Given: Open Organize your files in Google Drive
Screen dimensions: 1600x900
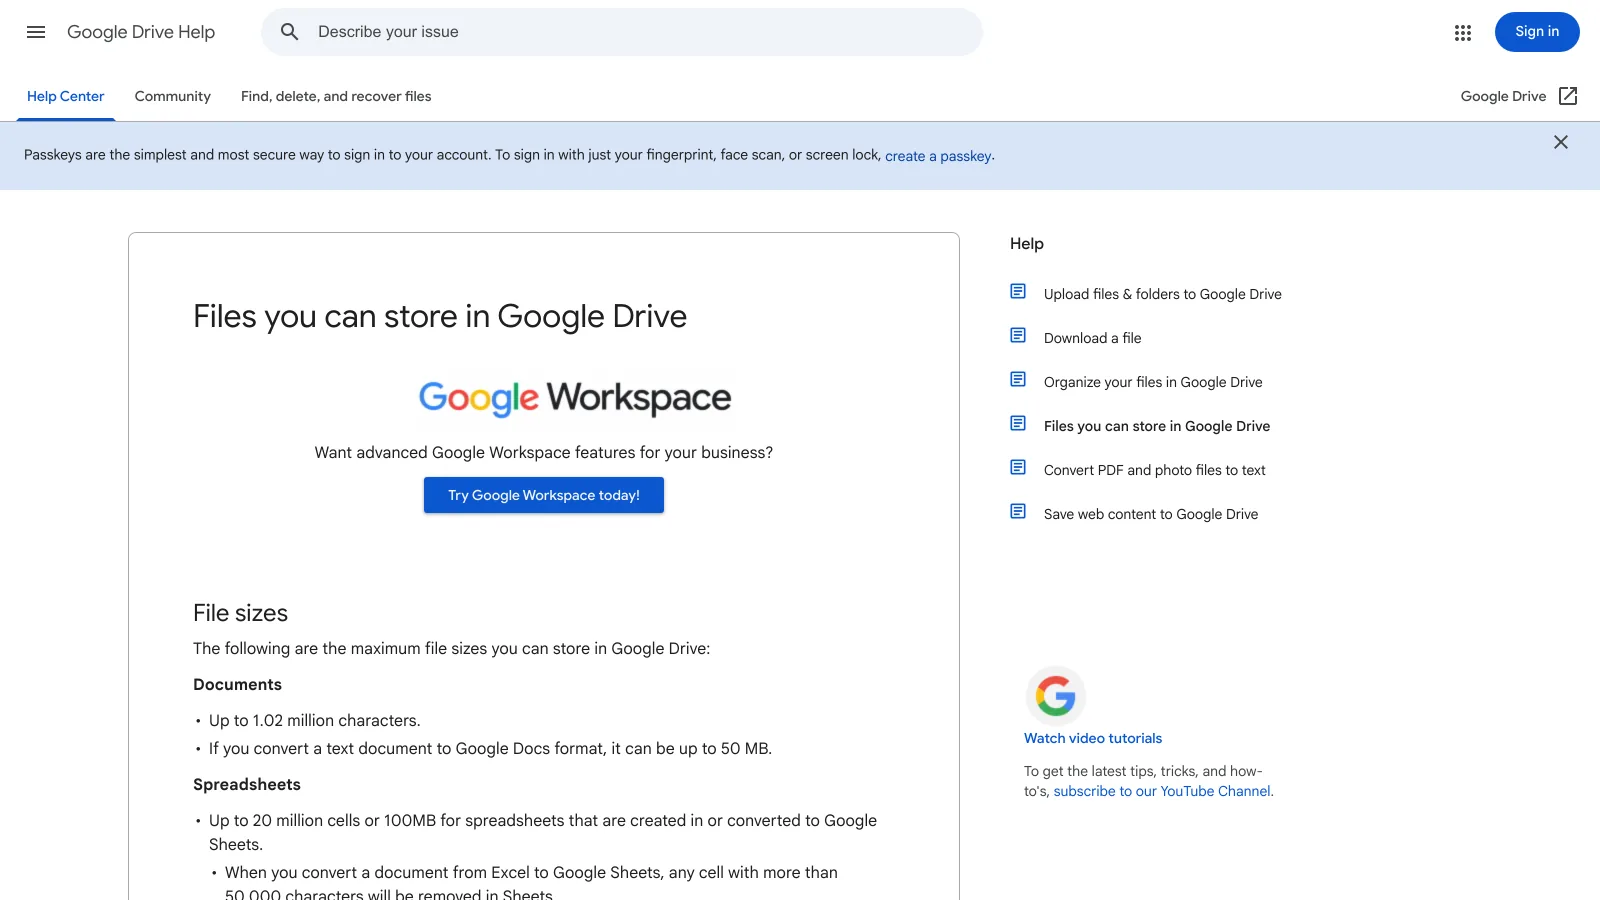Looking at the screenshot, I should (1153, 382).
